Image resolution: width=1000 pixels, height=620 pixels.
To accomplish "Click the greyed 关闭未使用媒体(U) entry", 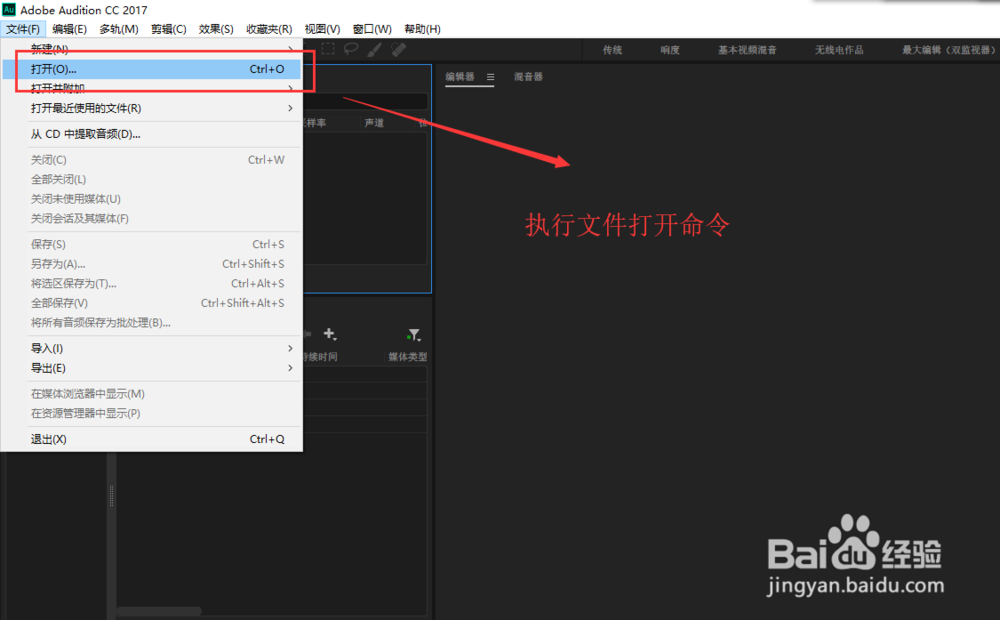I will pos(152,199).
